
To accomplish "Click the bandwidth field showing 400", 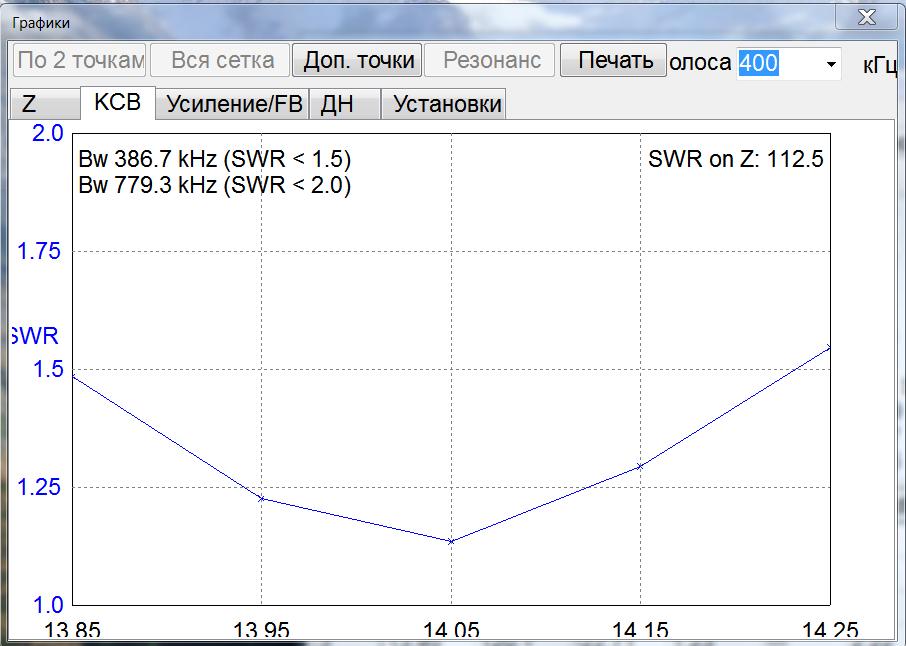I will 778,63.
